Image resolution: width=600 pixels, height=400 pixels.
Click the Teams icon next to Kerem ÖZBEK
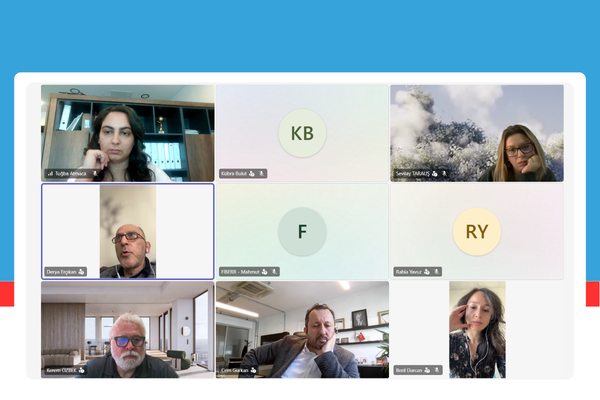[x=81, y=370]
